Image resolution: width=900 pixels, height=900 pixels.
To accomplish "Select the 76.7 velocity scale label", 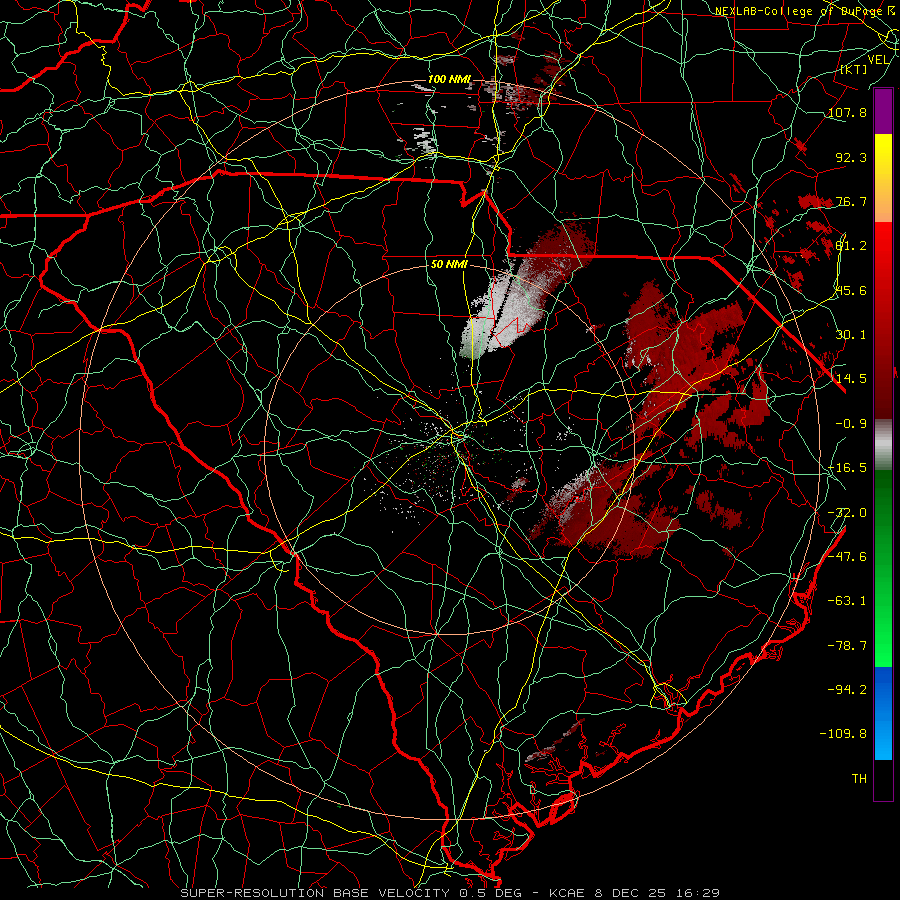I will [x=851, y=201].
